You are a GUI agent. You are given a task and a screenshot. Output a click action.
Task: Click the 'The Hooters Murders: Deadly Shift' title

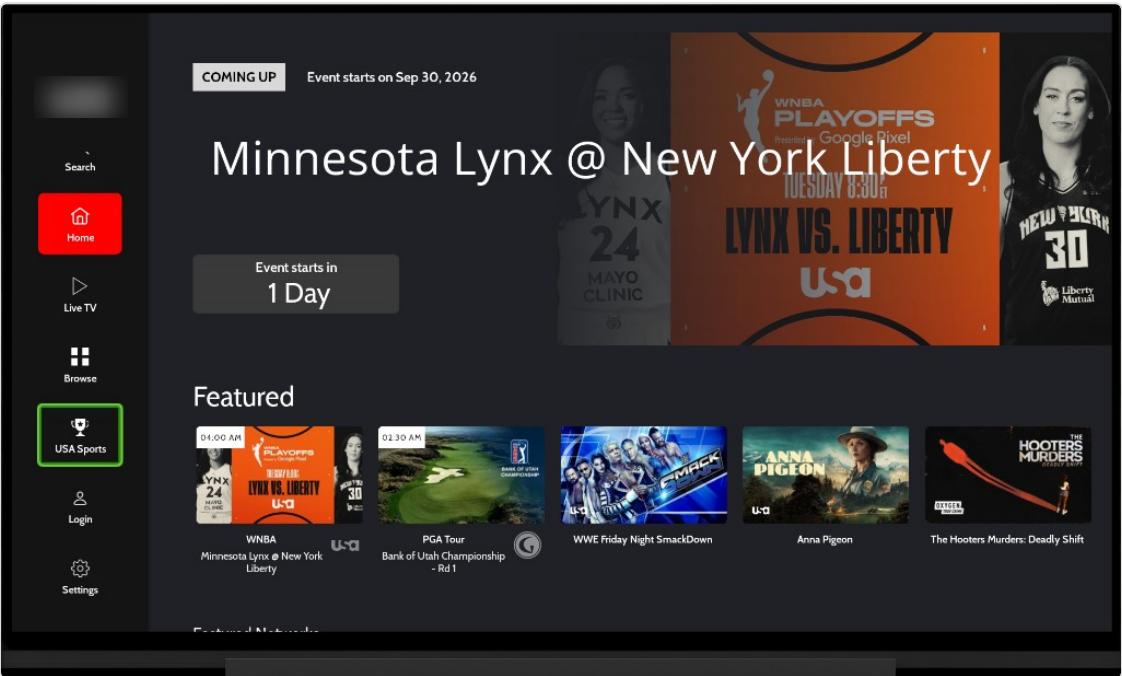1007,539
